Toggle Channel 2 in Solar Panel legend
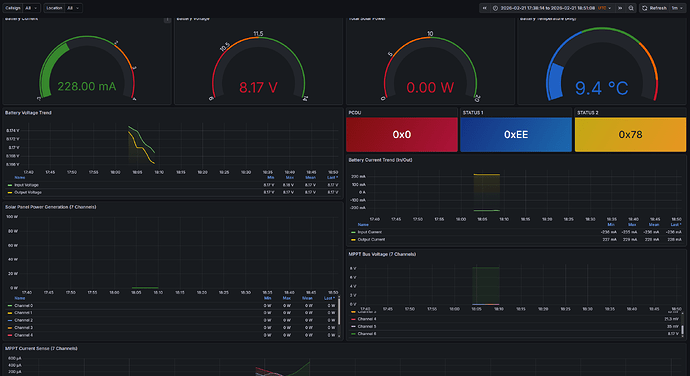Viewport: 690px width, 376px height. coord(23,321)
